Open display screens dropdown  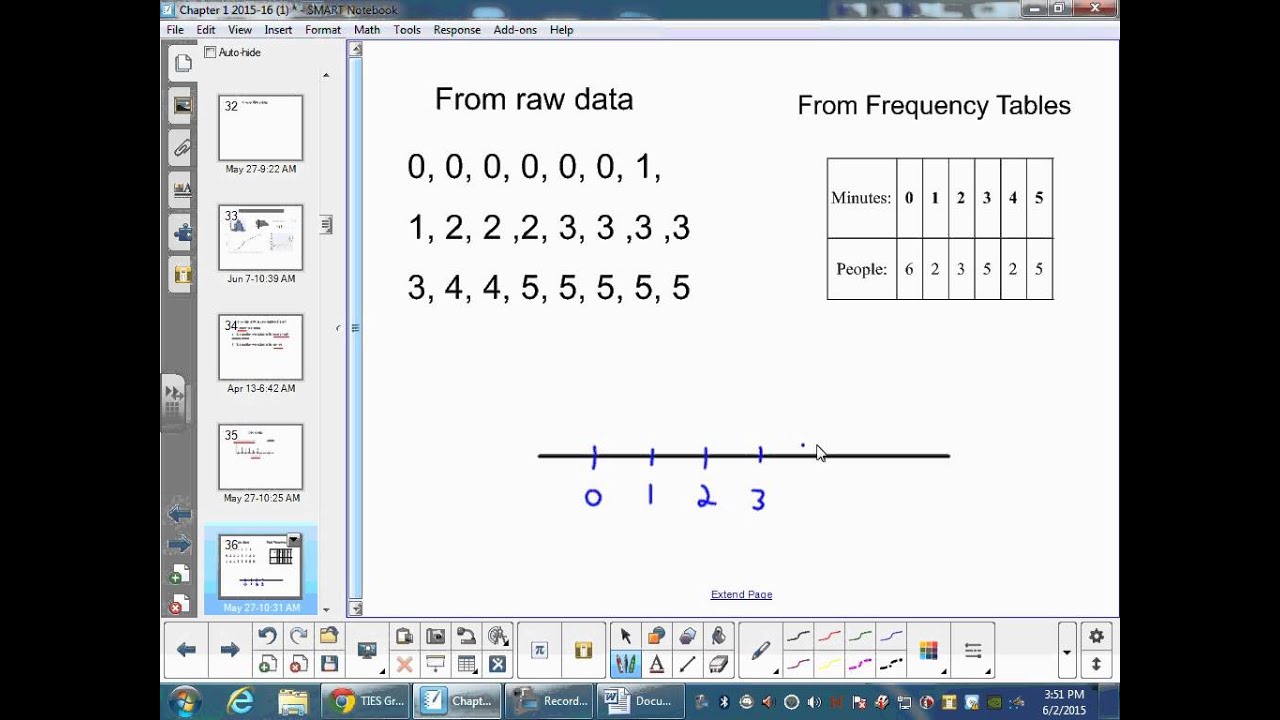pyautogui.click(x=366, y=650)
